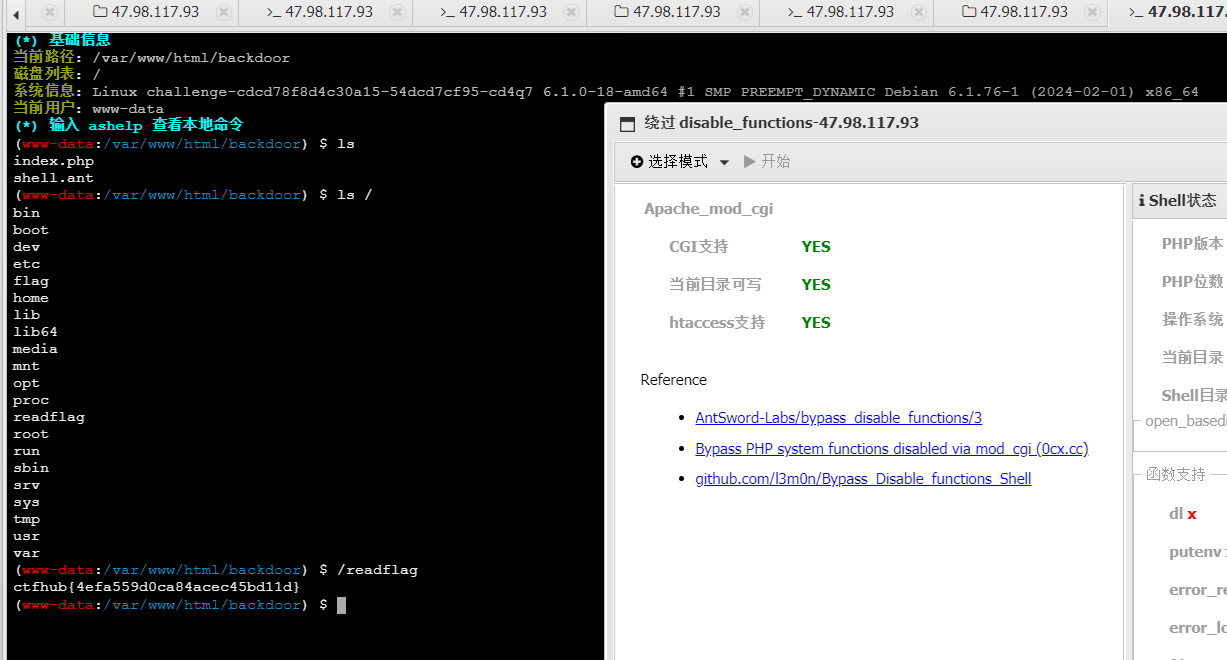Close the third file manager tab
Screen dimensions: 1227x660
(1092, 12)
